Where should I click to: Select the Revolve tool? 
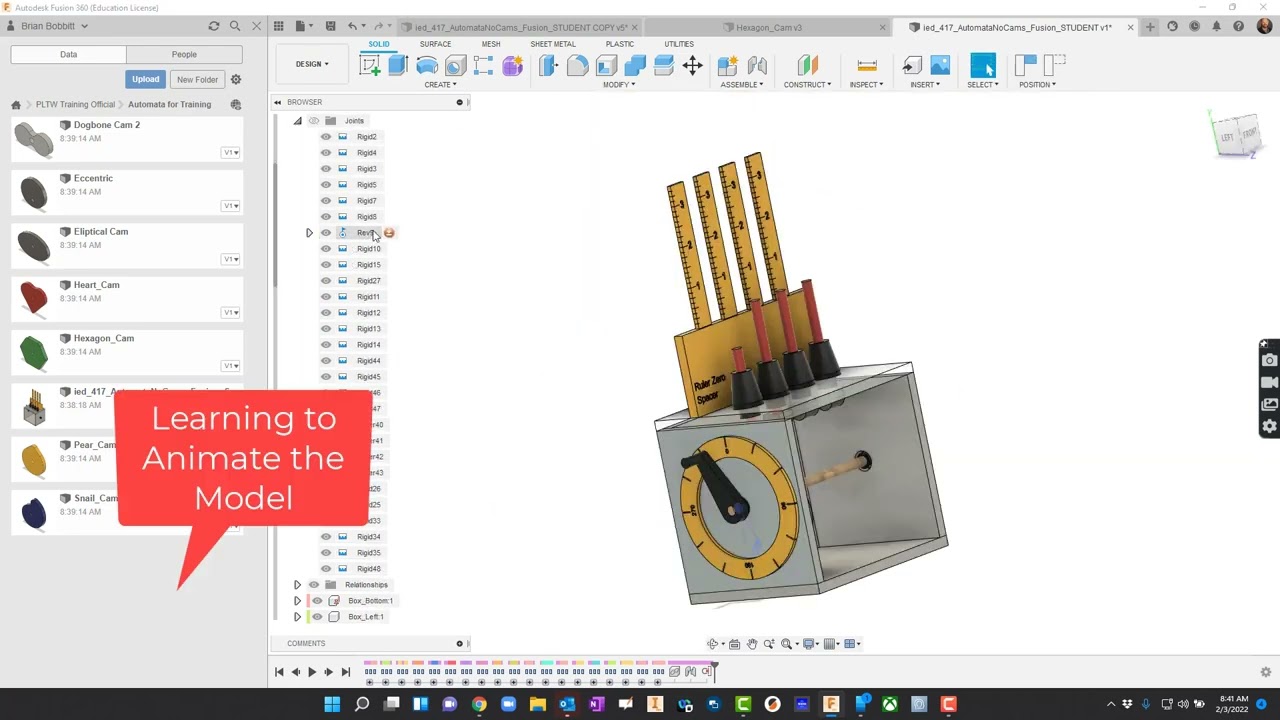pyautogui.click(x=427, y=66)
